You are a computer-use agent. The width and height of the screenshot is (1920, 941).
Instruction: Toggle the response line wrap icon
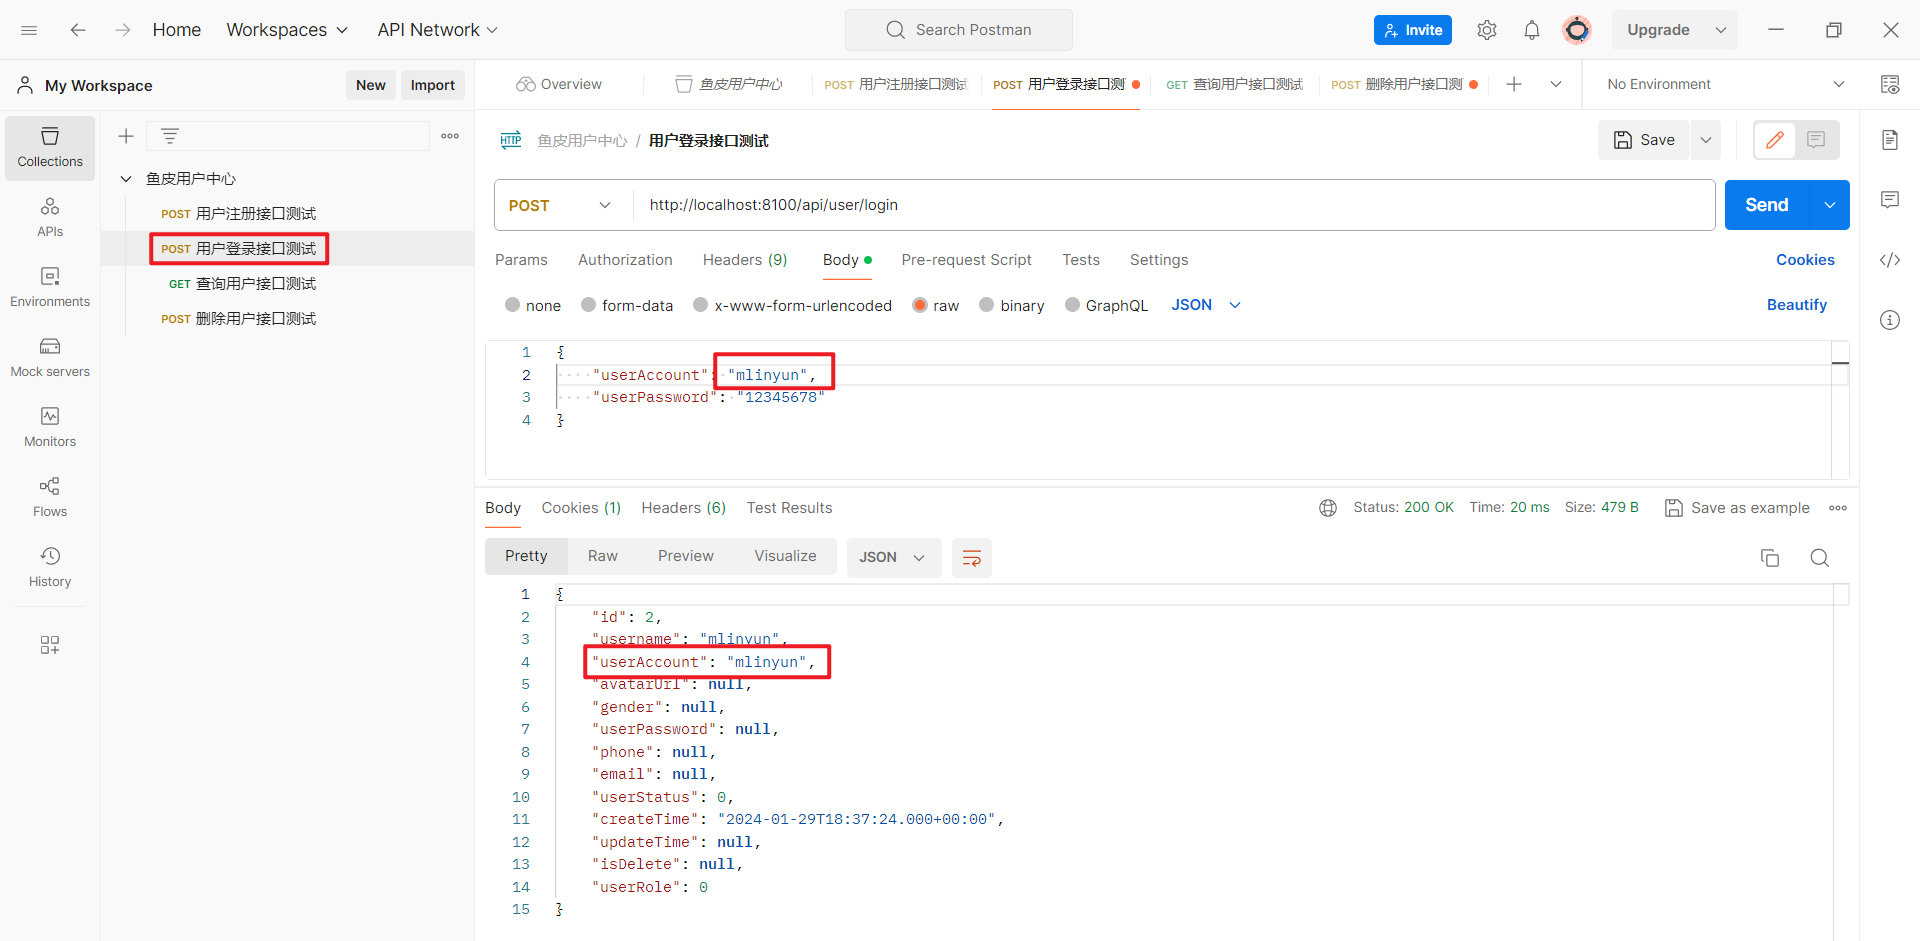click(x=971, y=558)
